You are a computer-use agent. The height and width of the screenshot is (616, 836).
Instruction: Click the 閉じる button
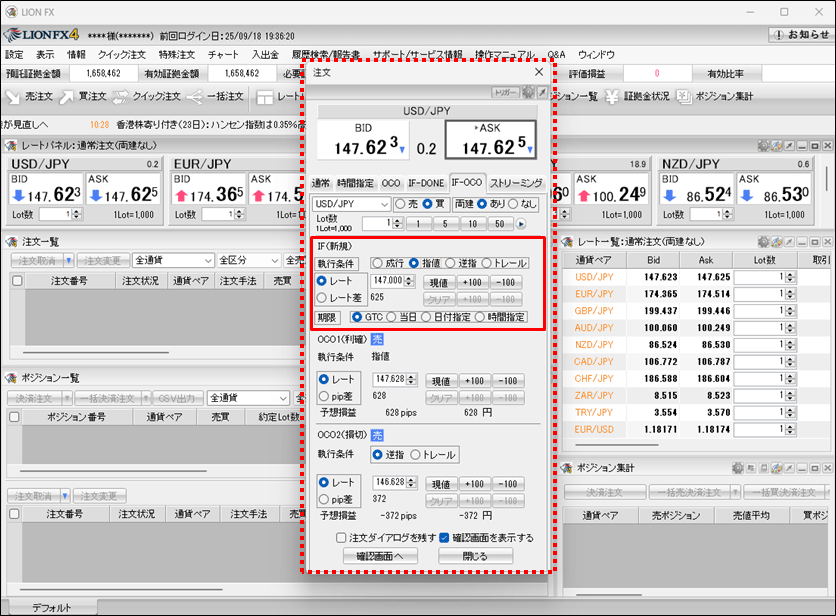click(x=475, y=555)
